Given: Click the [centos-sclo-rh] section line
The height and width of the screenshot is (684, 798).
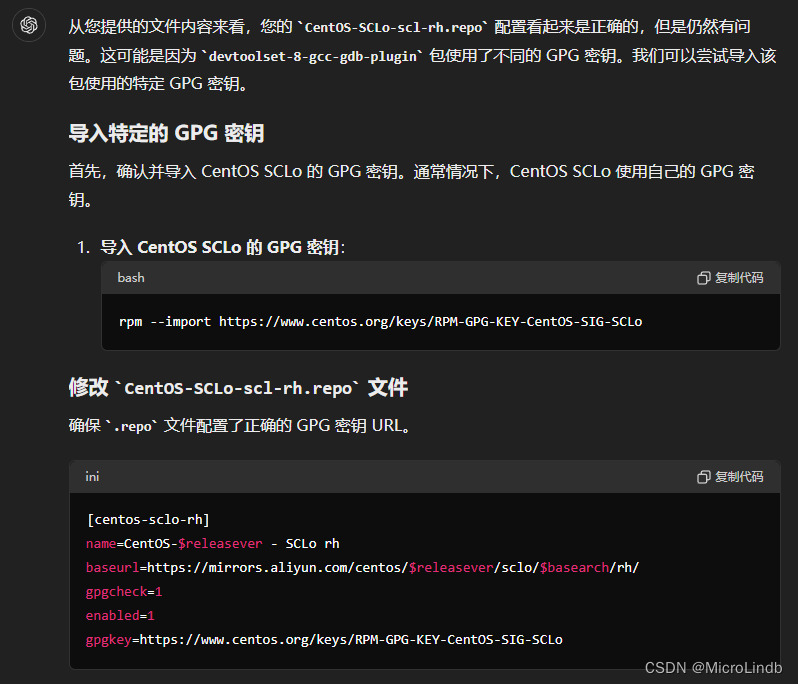Looking at the screenshot, I should pyautogui.click(x=148, y=520).
